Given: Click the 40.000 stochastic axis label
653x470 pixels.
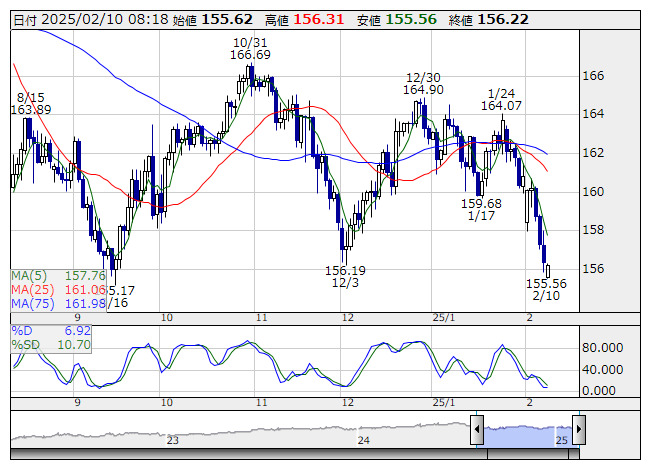Looking at the screenshot, I should tap(603, 370).
